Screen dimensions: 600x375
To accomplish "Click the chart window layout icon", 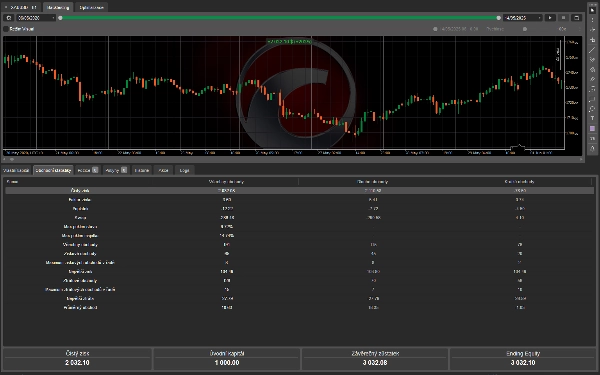I will point(576,18).
